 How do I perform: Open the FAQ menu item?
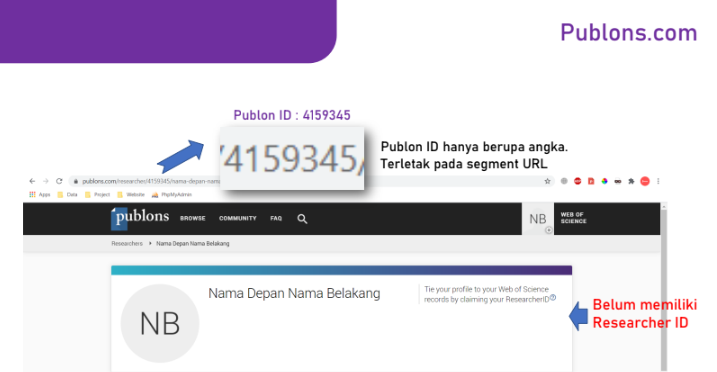pyautogui.click(x=276, y=218)
